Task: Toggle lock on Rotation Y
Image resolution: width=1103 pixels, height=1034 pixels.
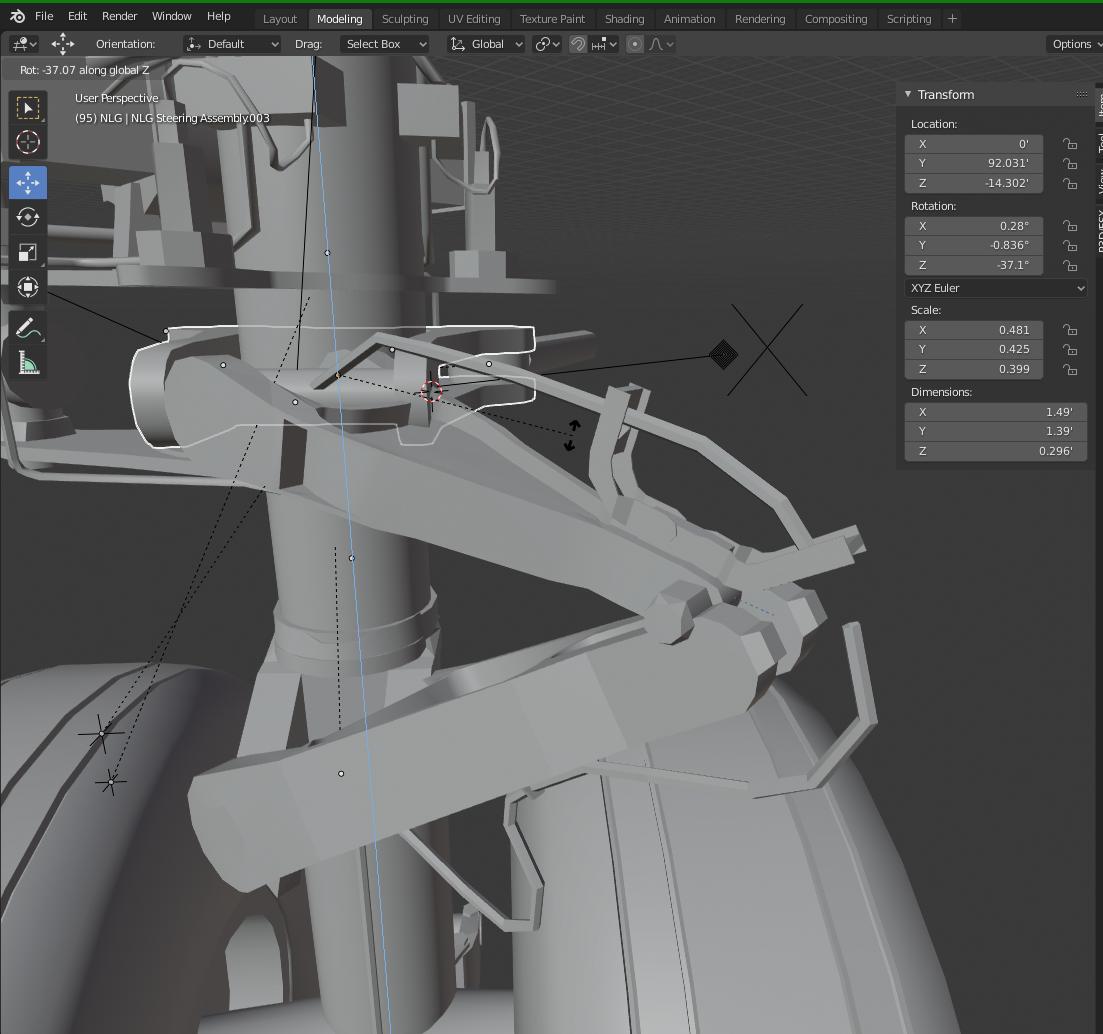Action: click(1070, 245)
